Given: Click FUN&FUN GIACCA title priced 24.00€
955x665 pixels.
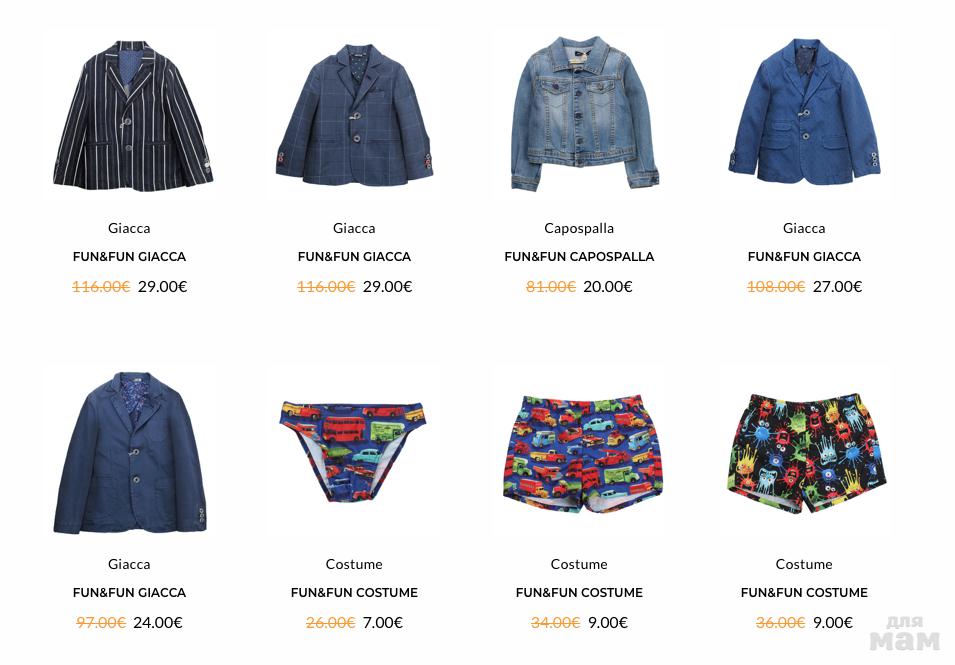Looking at the screenshot, I should point(129,593).
